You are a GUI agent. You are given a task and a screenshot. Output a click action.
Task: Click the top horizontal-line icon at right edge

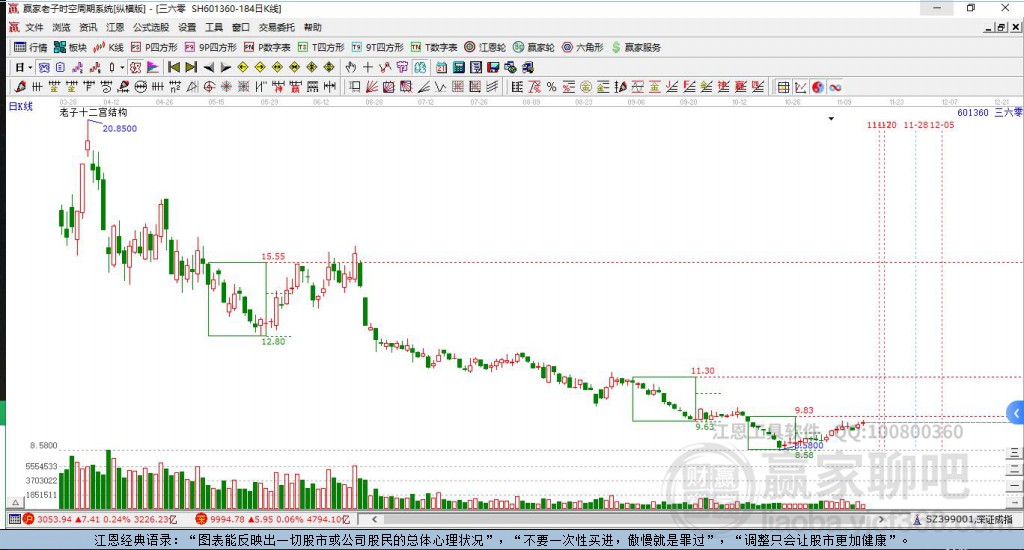(1014, 453)
